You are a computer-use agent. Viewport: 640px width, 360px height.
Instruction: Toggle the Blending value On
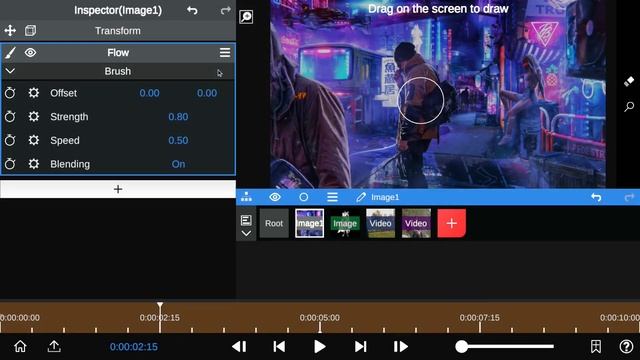tap(178, 164)
